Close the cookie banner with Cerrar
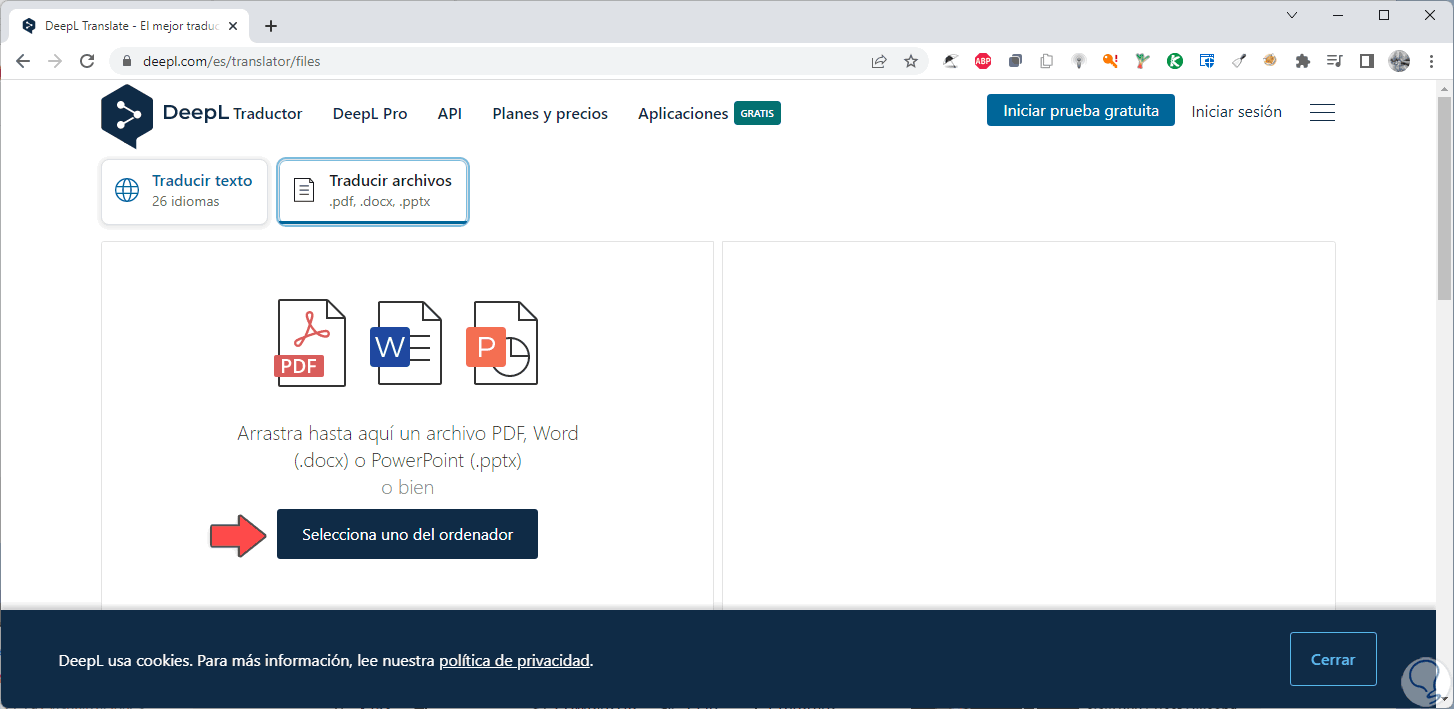The image size is (1454, 709). click(x=1333, y=659)
